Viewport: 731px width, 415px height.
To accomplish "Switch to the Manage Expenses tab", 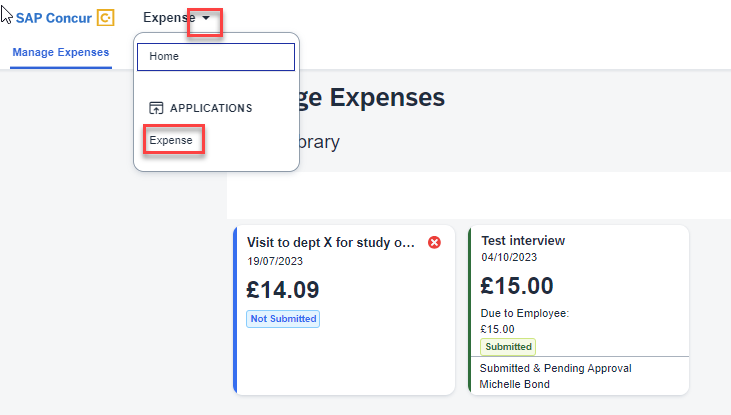I will click(x=61, y=52).
